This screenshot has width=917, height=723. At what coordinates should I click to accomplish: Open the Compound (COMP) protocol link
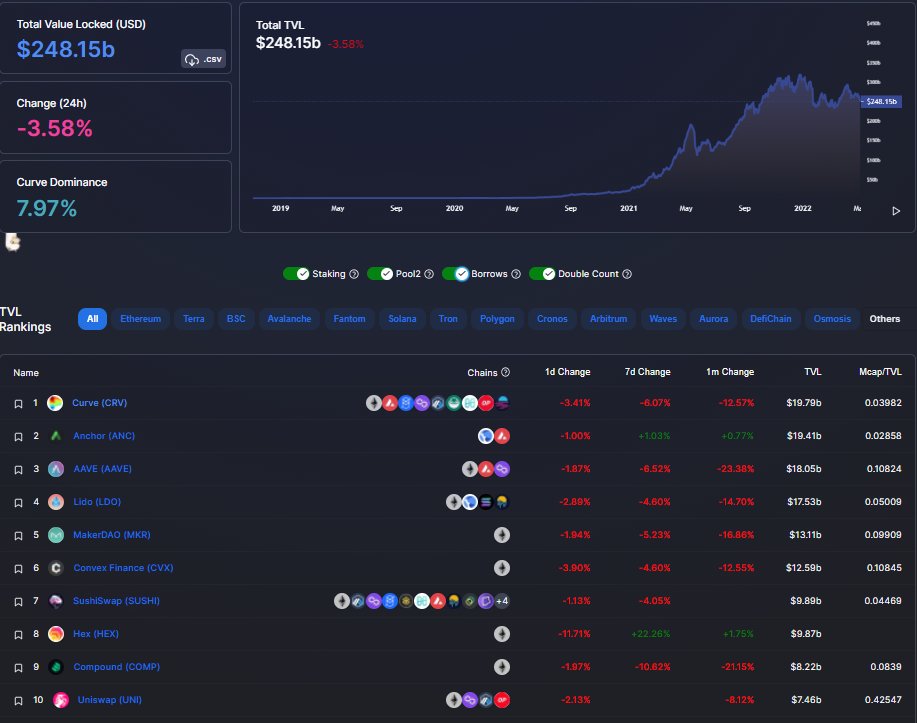point(116,667)
